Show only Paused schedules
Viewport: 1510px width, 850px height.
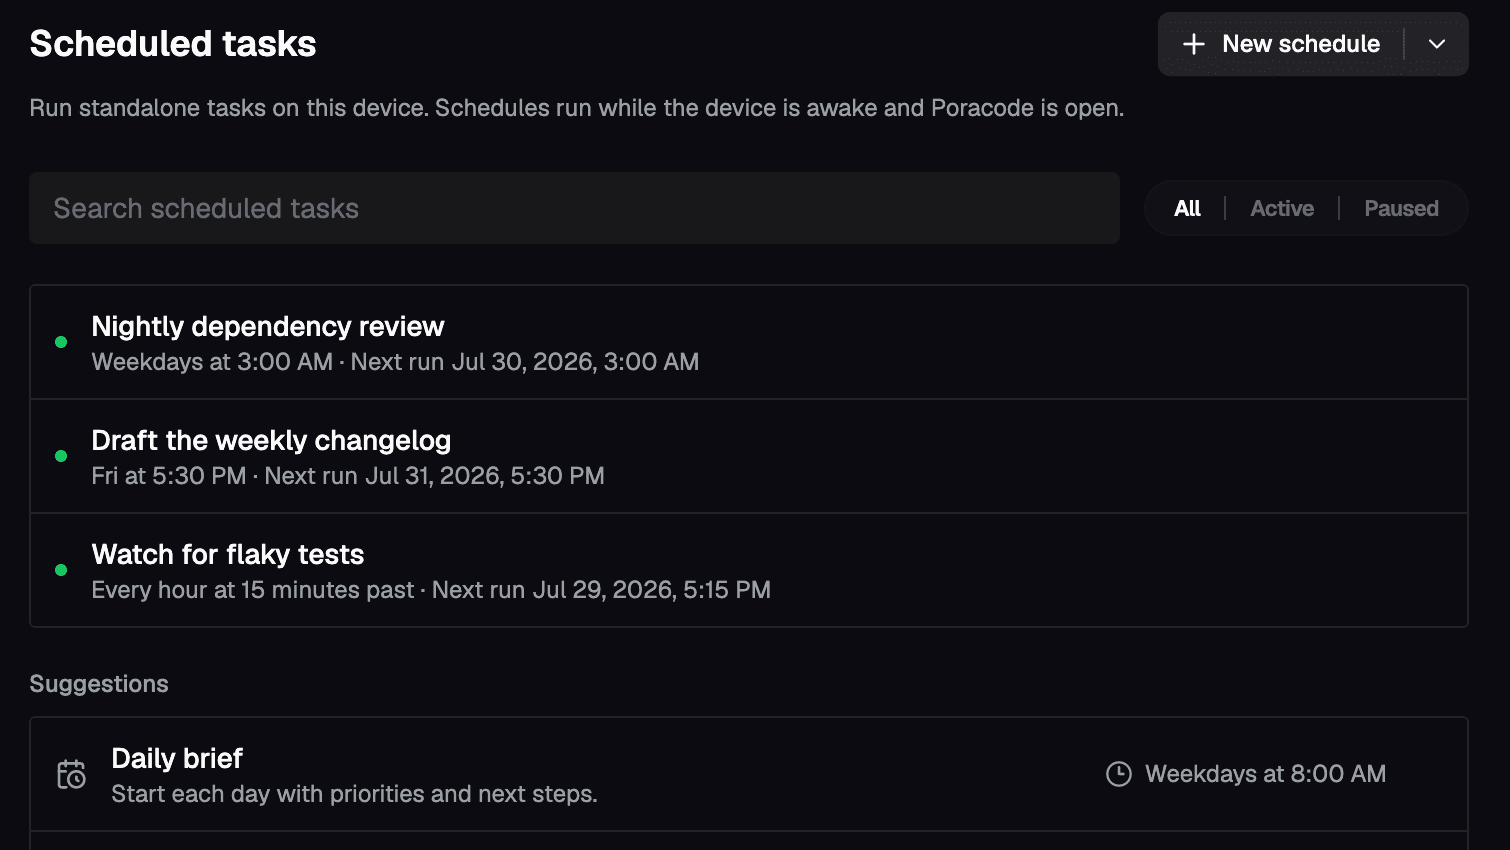coord(1401,208)
